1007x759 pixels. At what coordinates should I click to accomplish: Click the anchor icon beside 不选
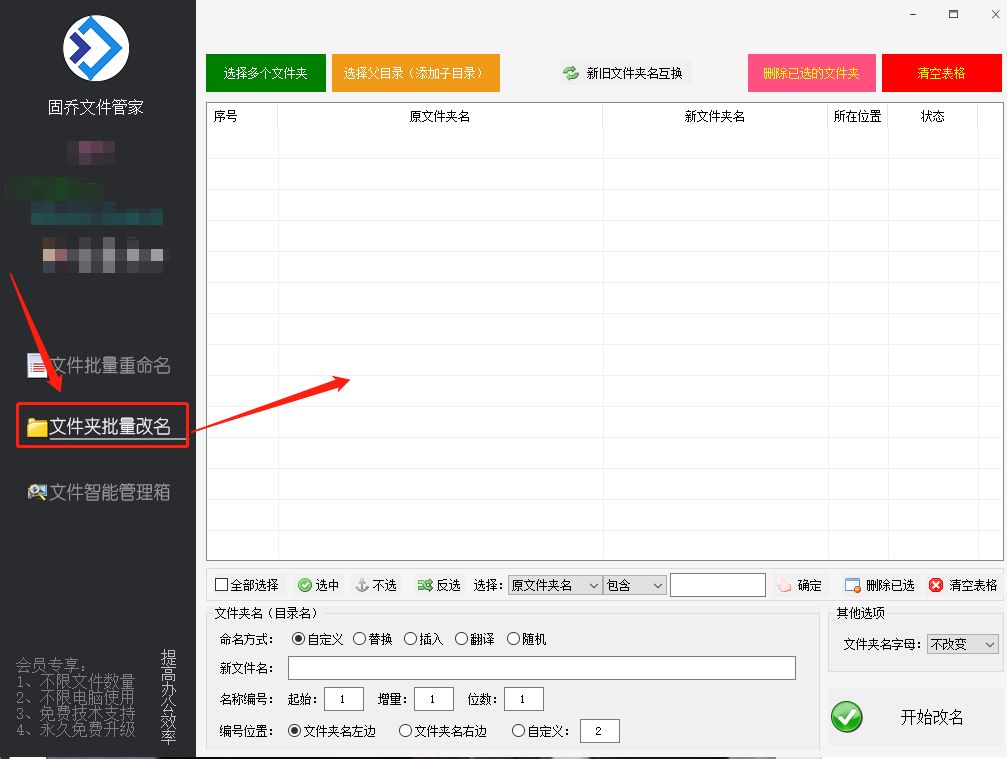362,585
